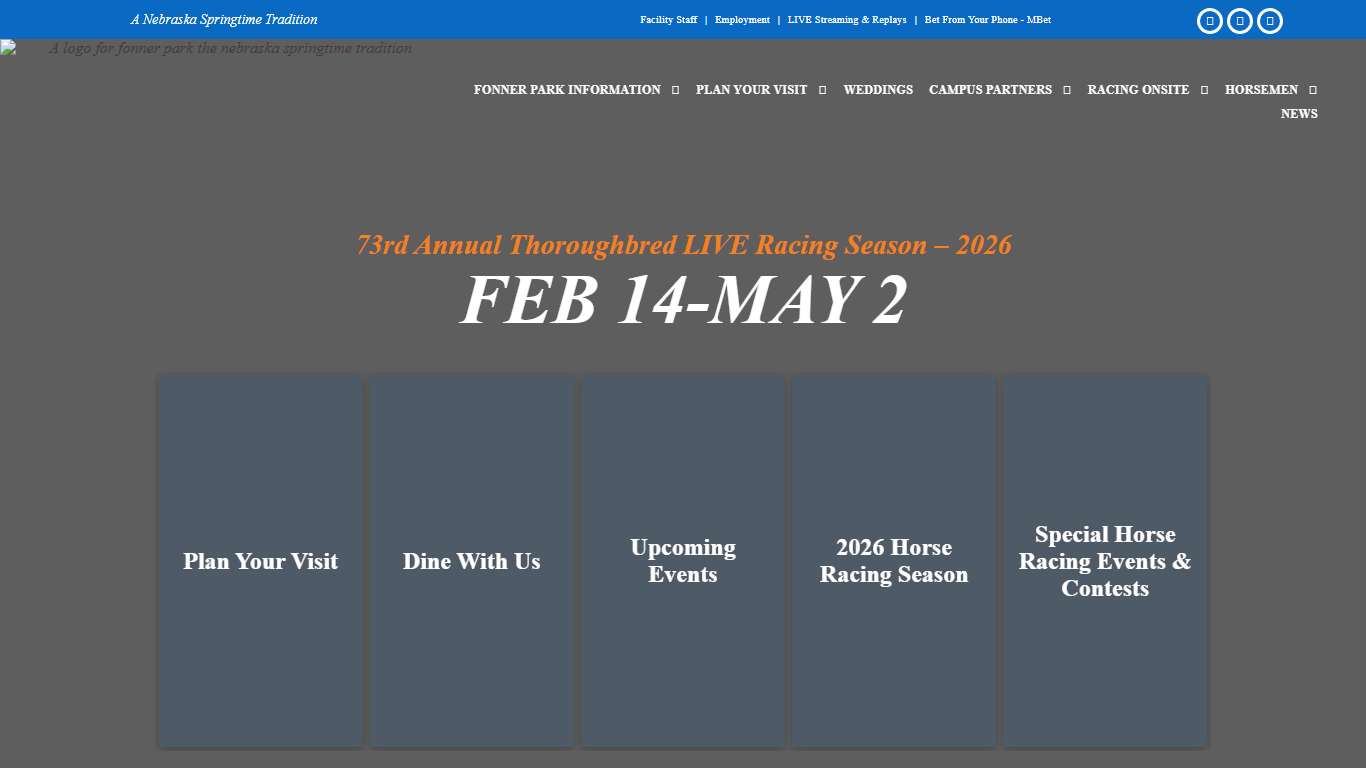Select the Plan Your Visit card
1366x768 pixels.
coord(260,561)
